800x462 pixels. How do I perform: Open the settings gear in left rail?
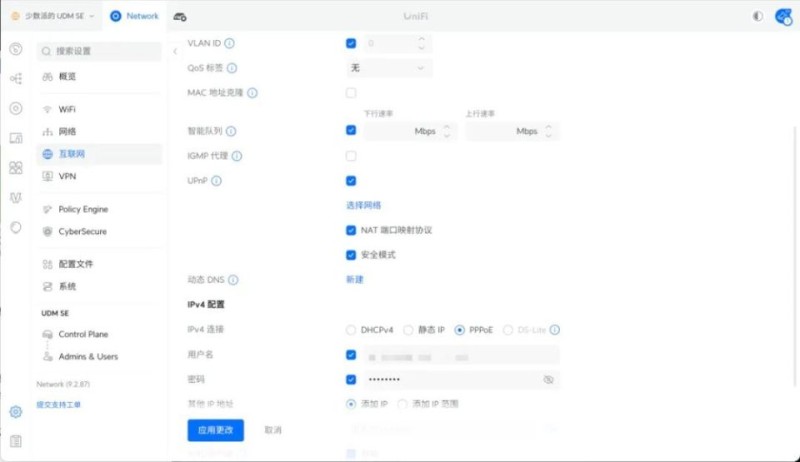[16, 412]
